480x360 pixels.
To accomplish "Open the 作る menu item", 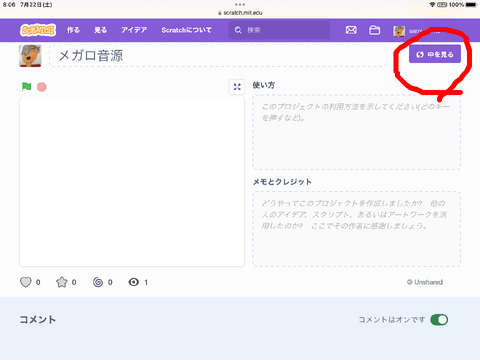I will (73, 30).
